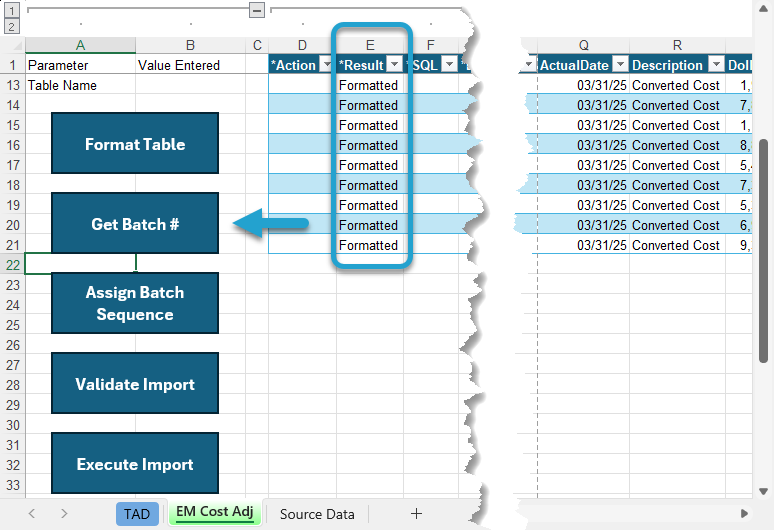Click 'Formatted' cell in row 15
The height and width of the screenshot is (530, 774).
pos(370,125)
